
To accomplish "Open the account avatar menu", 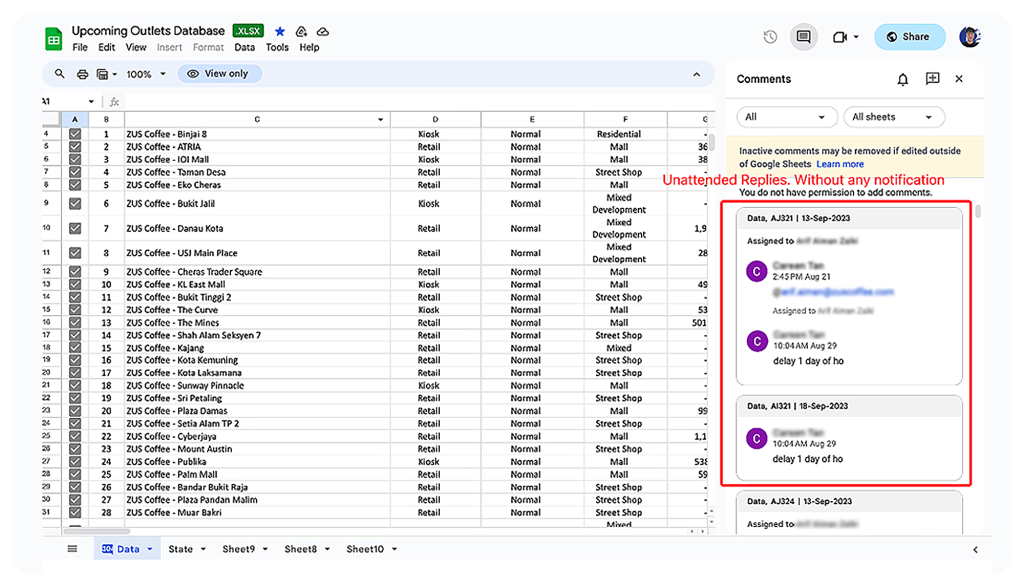I will tap(970, 37).
